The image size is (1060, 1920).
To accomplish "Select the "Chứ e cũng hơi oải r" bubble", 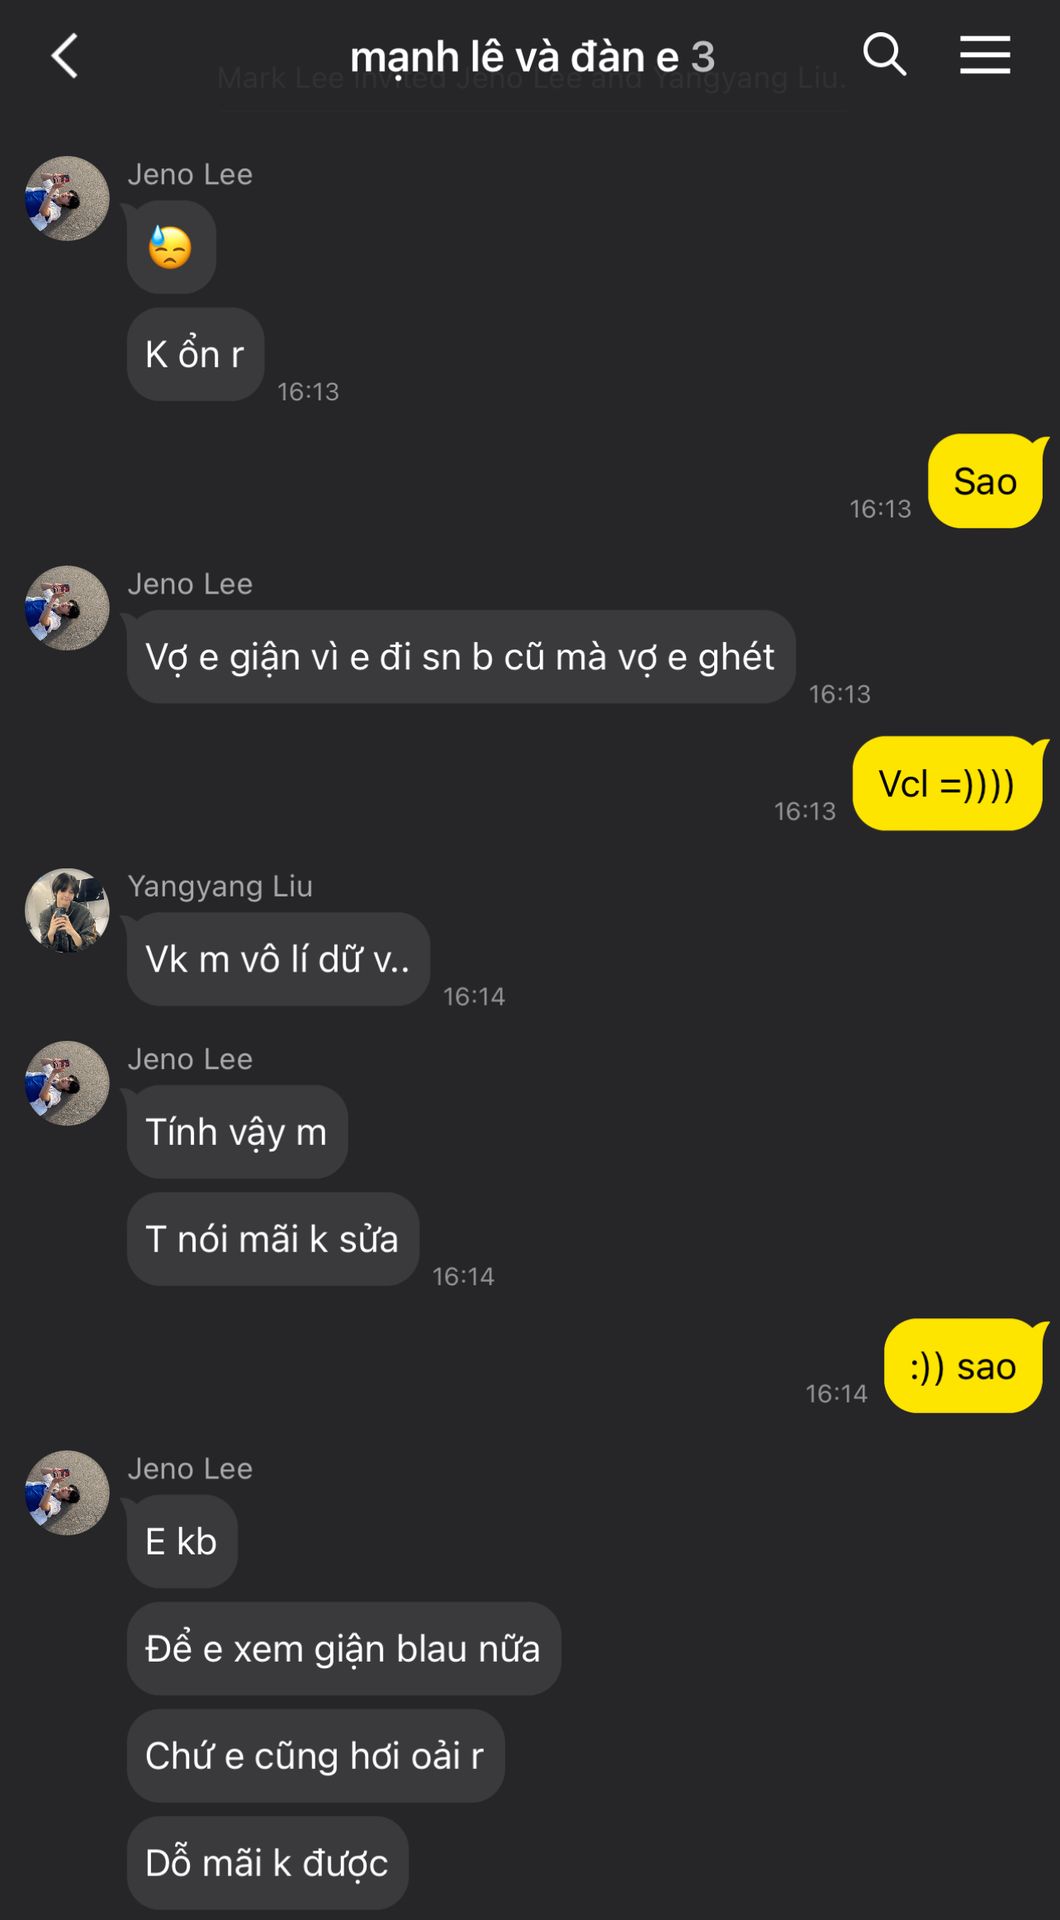I will coord(315,1756).
